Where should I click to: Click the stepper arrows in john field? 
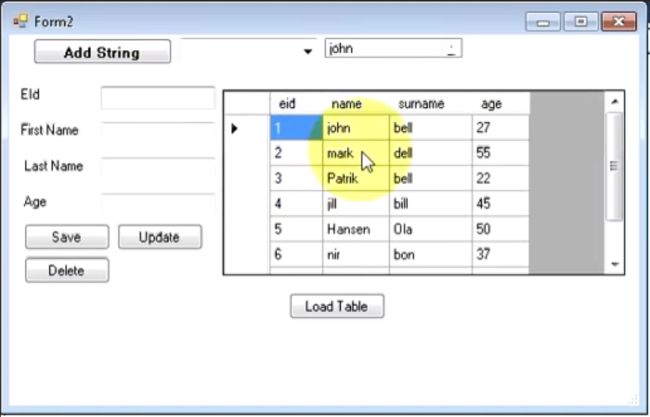(x=451, y=48)
